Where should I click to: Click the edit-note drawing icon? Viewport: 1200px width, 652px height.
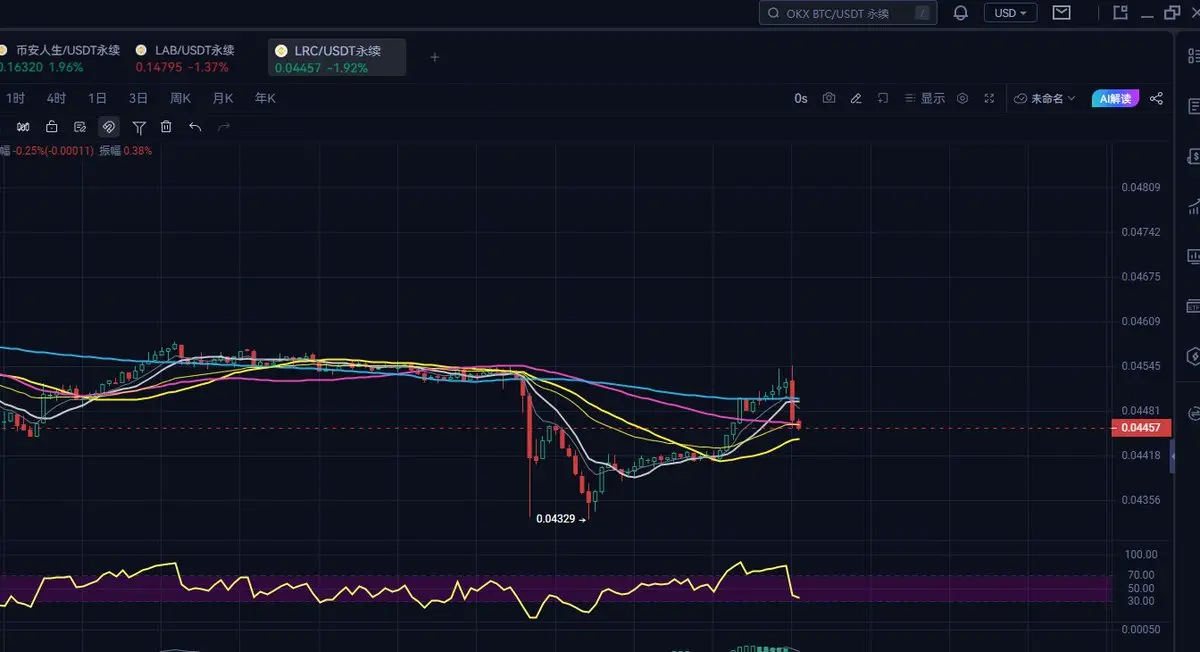coord(80,127)
